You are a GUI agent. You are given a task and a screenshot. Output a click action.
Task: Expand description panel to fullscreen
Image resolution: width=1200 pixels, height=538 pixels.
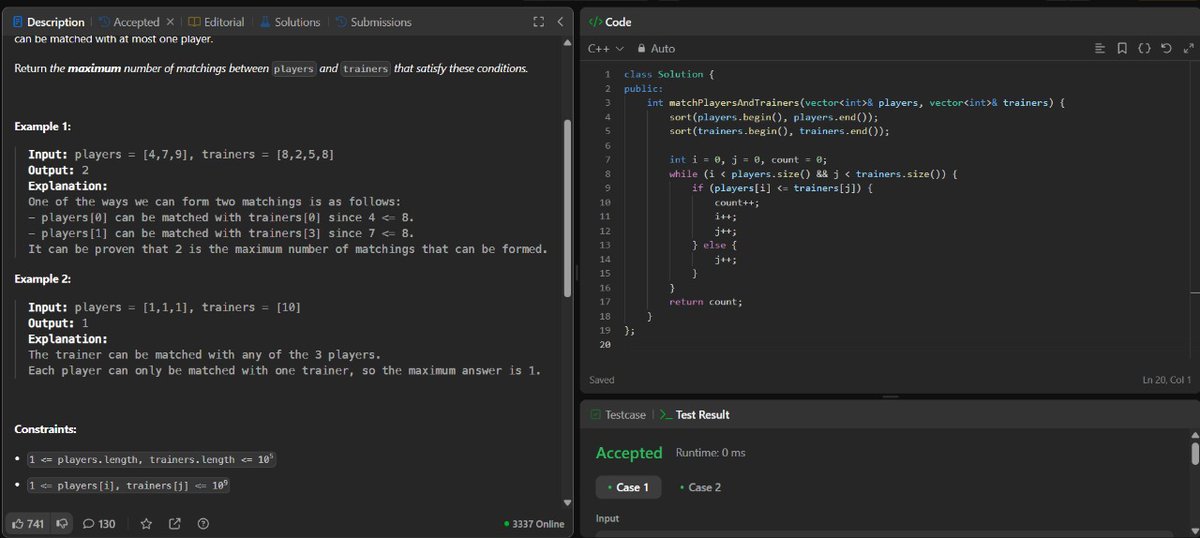(539, 22)
